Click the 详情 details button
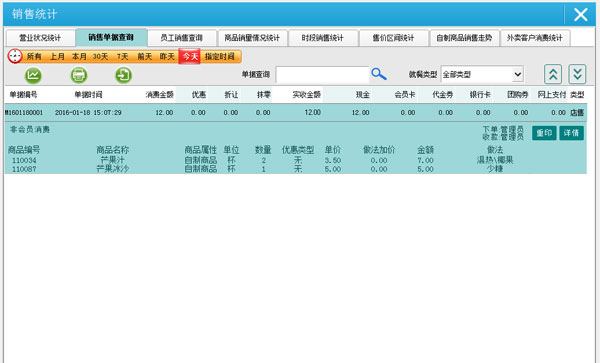Image resolution: width=600 pixels, height=363 pixels. point(571,133)
